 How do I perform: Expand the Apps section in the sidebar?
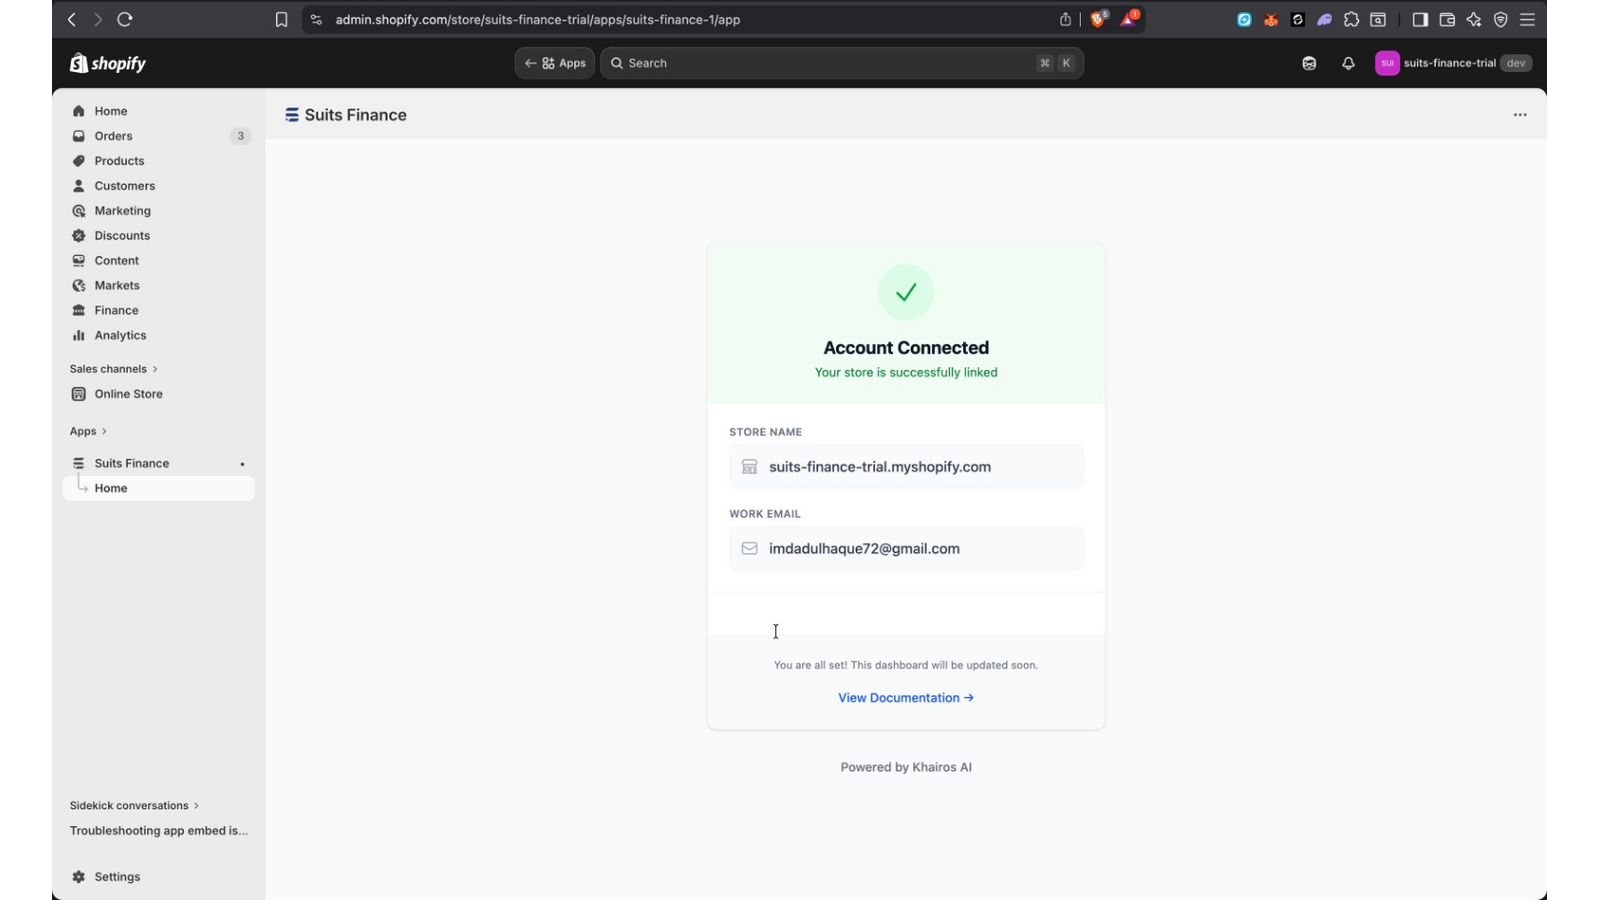(88, 431)
